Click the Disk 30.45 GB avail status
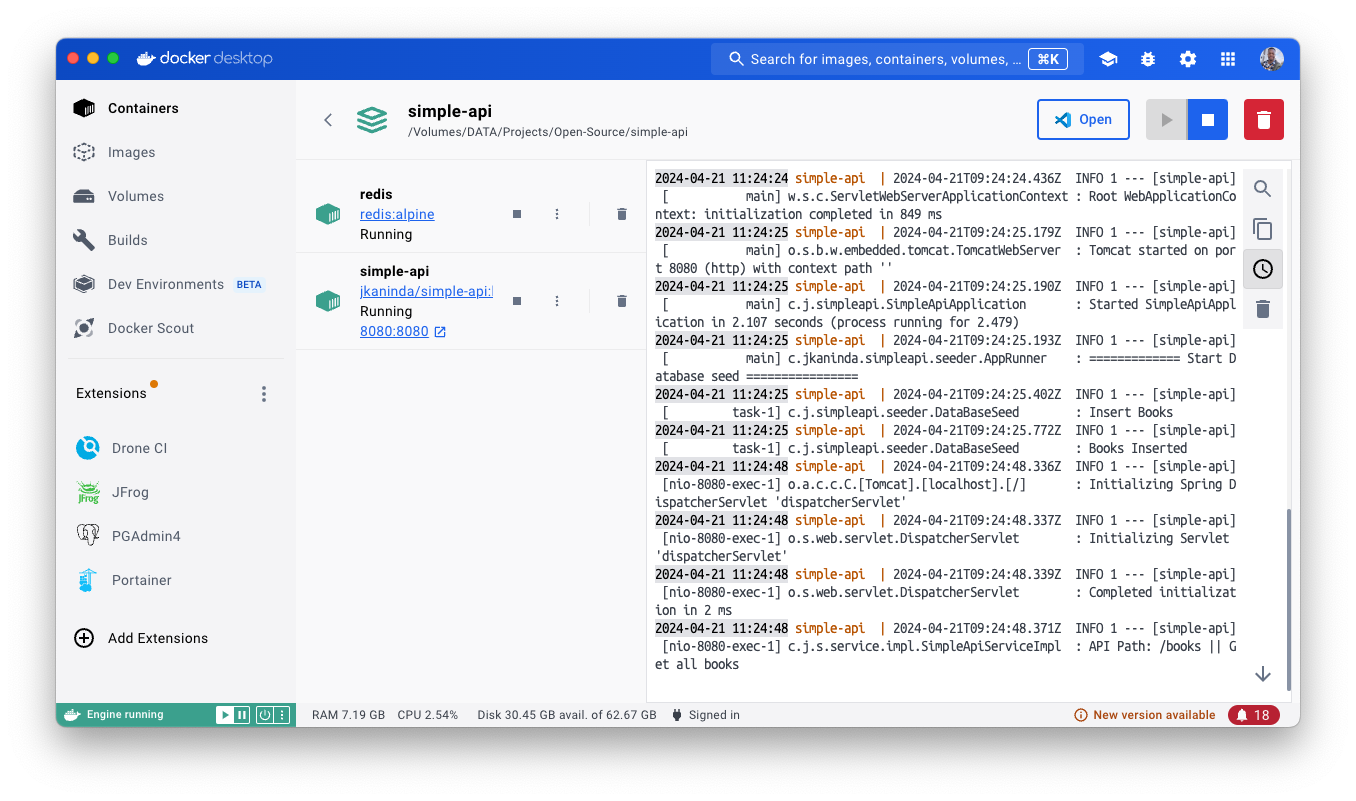The height and width of the screenshot is (801, 1356). pyautogui.click(x=567, y=715)
